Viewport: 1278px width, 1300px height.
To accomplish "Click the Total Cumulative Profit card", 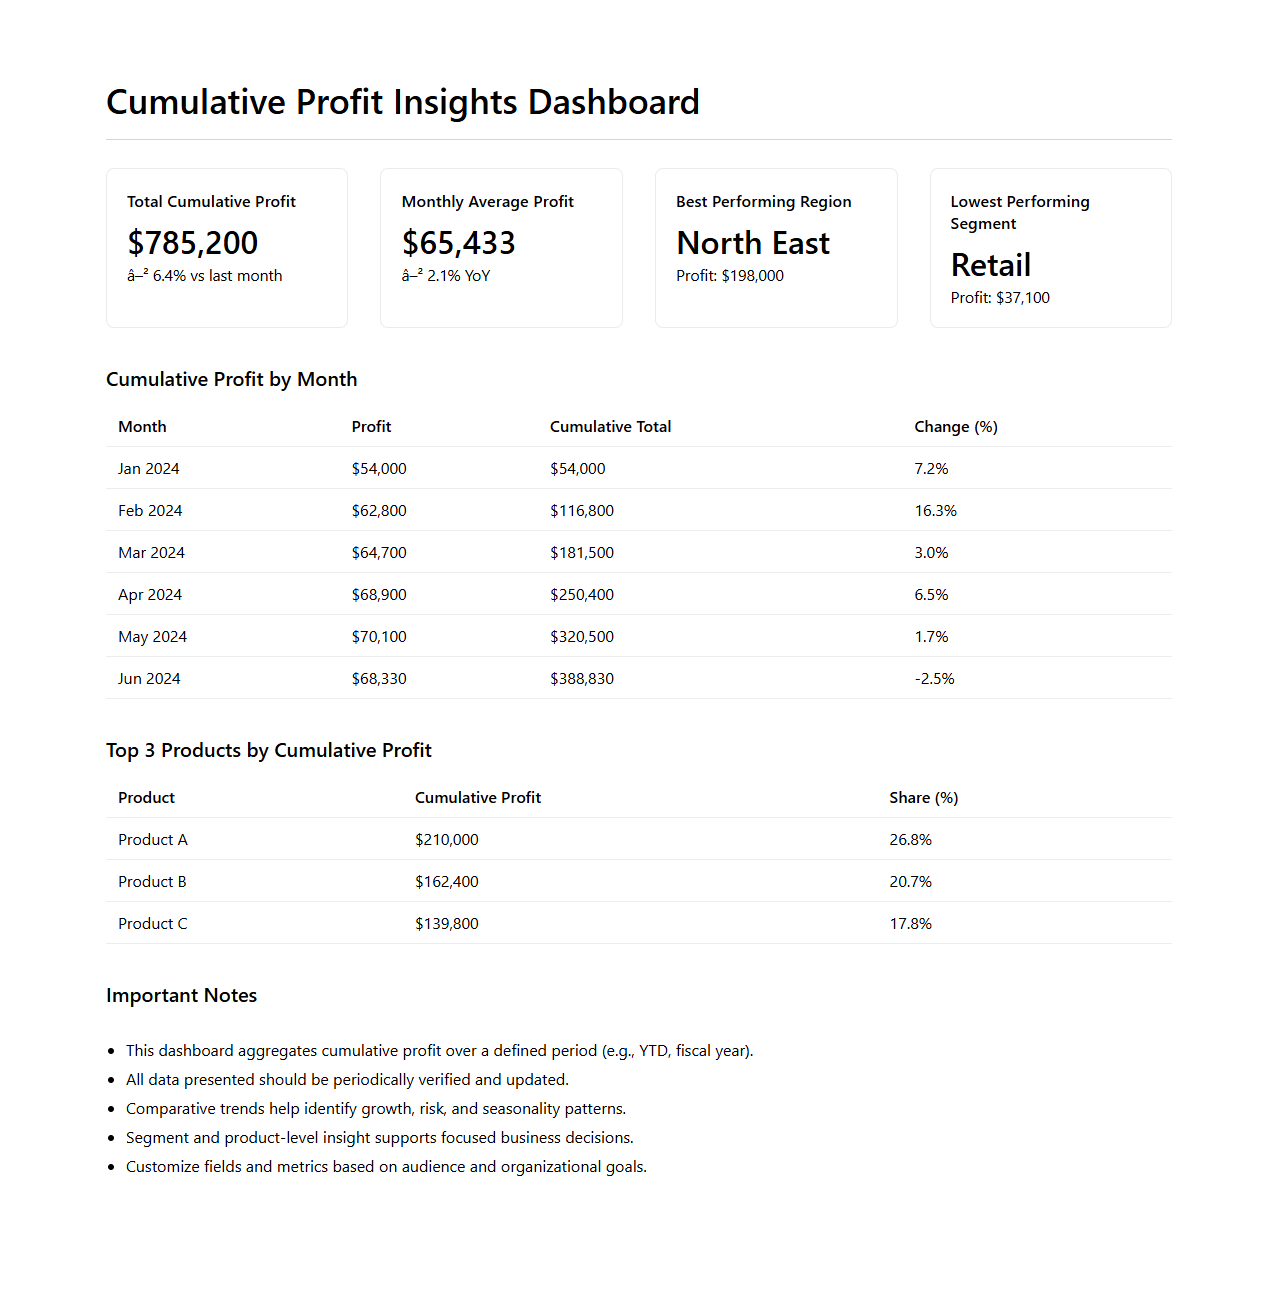I will [227, 247].
